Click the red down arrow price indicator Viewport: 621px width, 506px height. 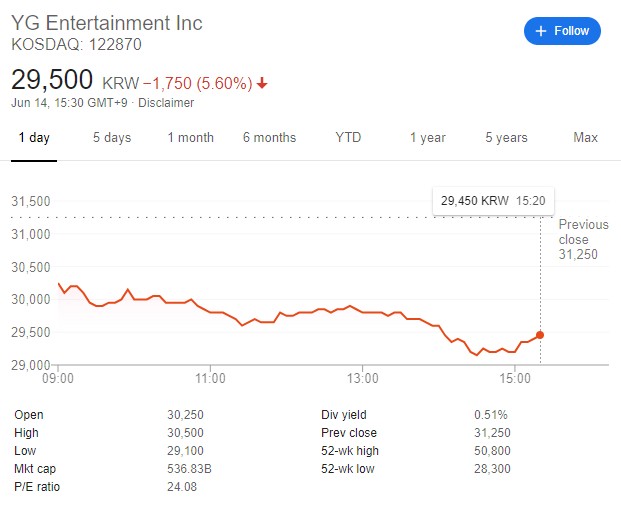pos(262,83)
